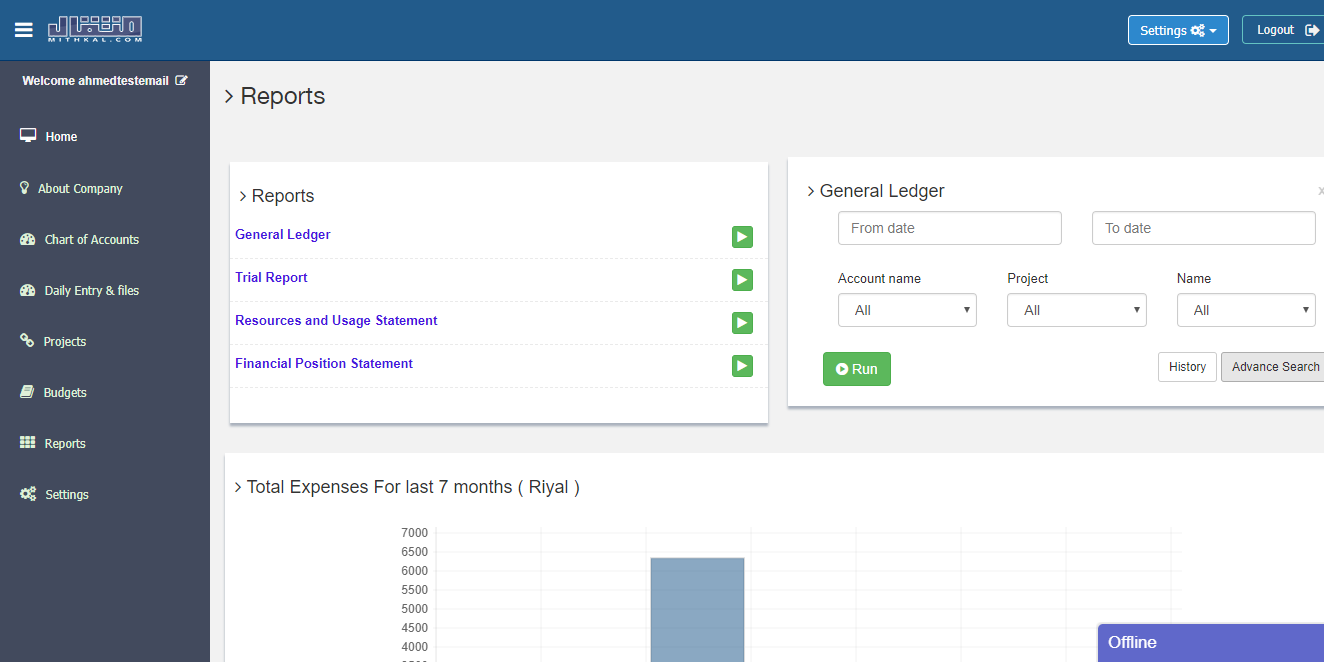Click the Mithkal.com logo

tap(95, 29)
